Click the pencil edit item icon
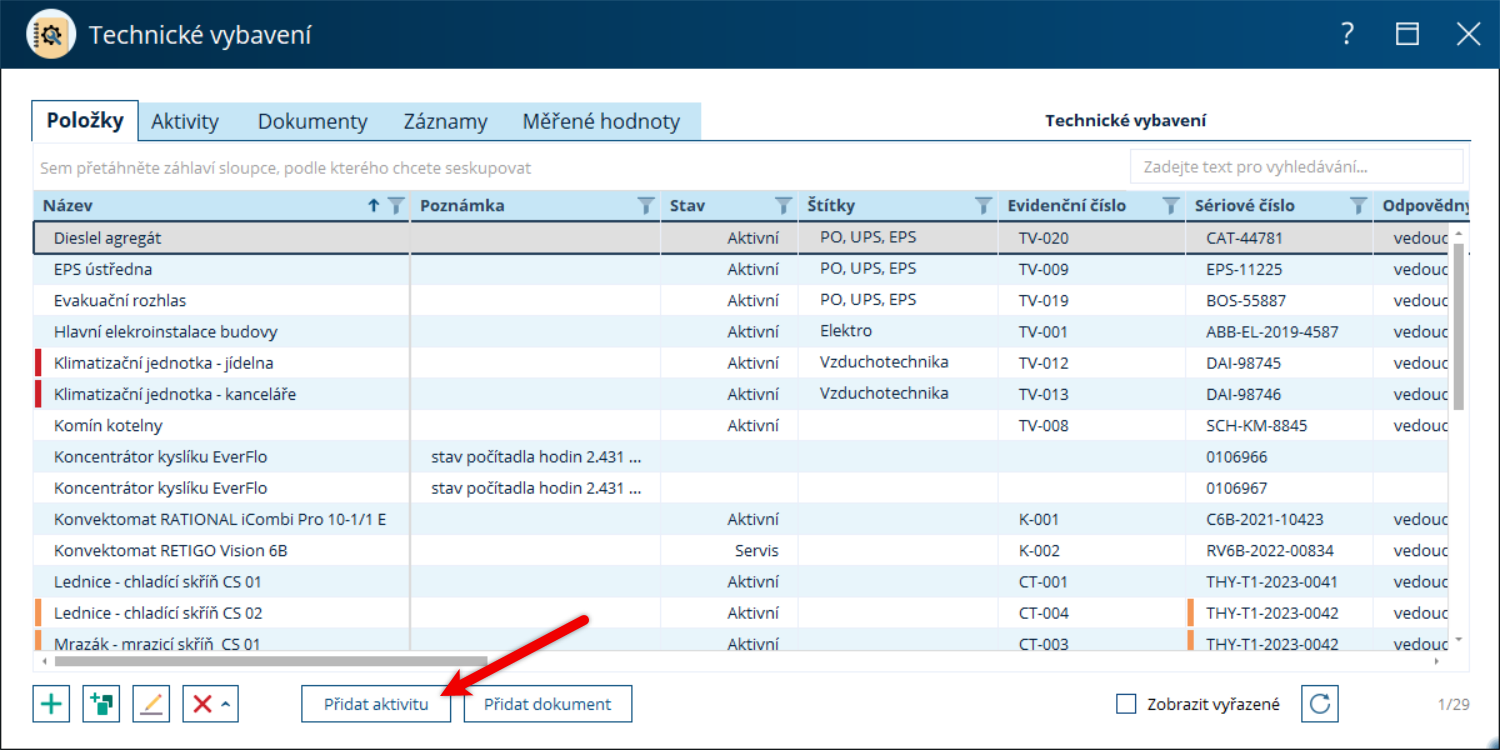The image size is (1500, 750). [x=151, y=704]
